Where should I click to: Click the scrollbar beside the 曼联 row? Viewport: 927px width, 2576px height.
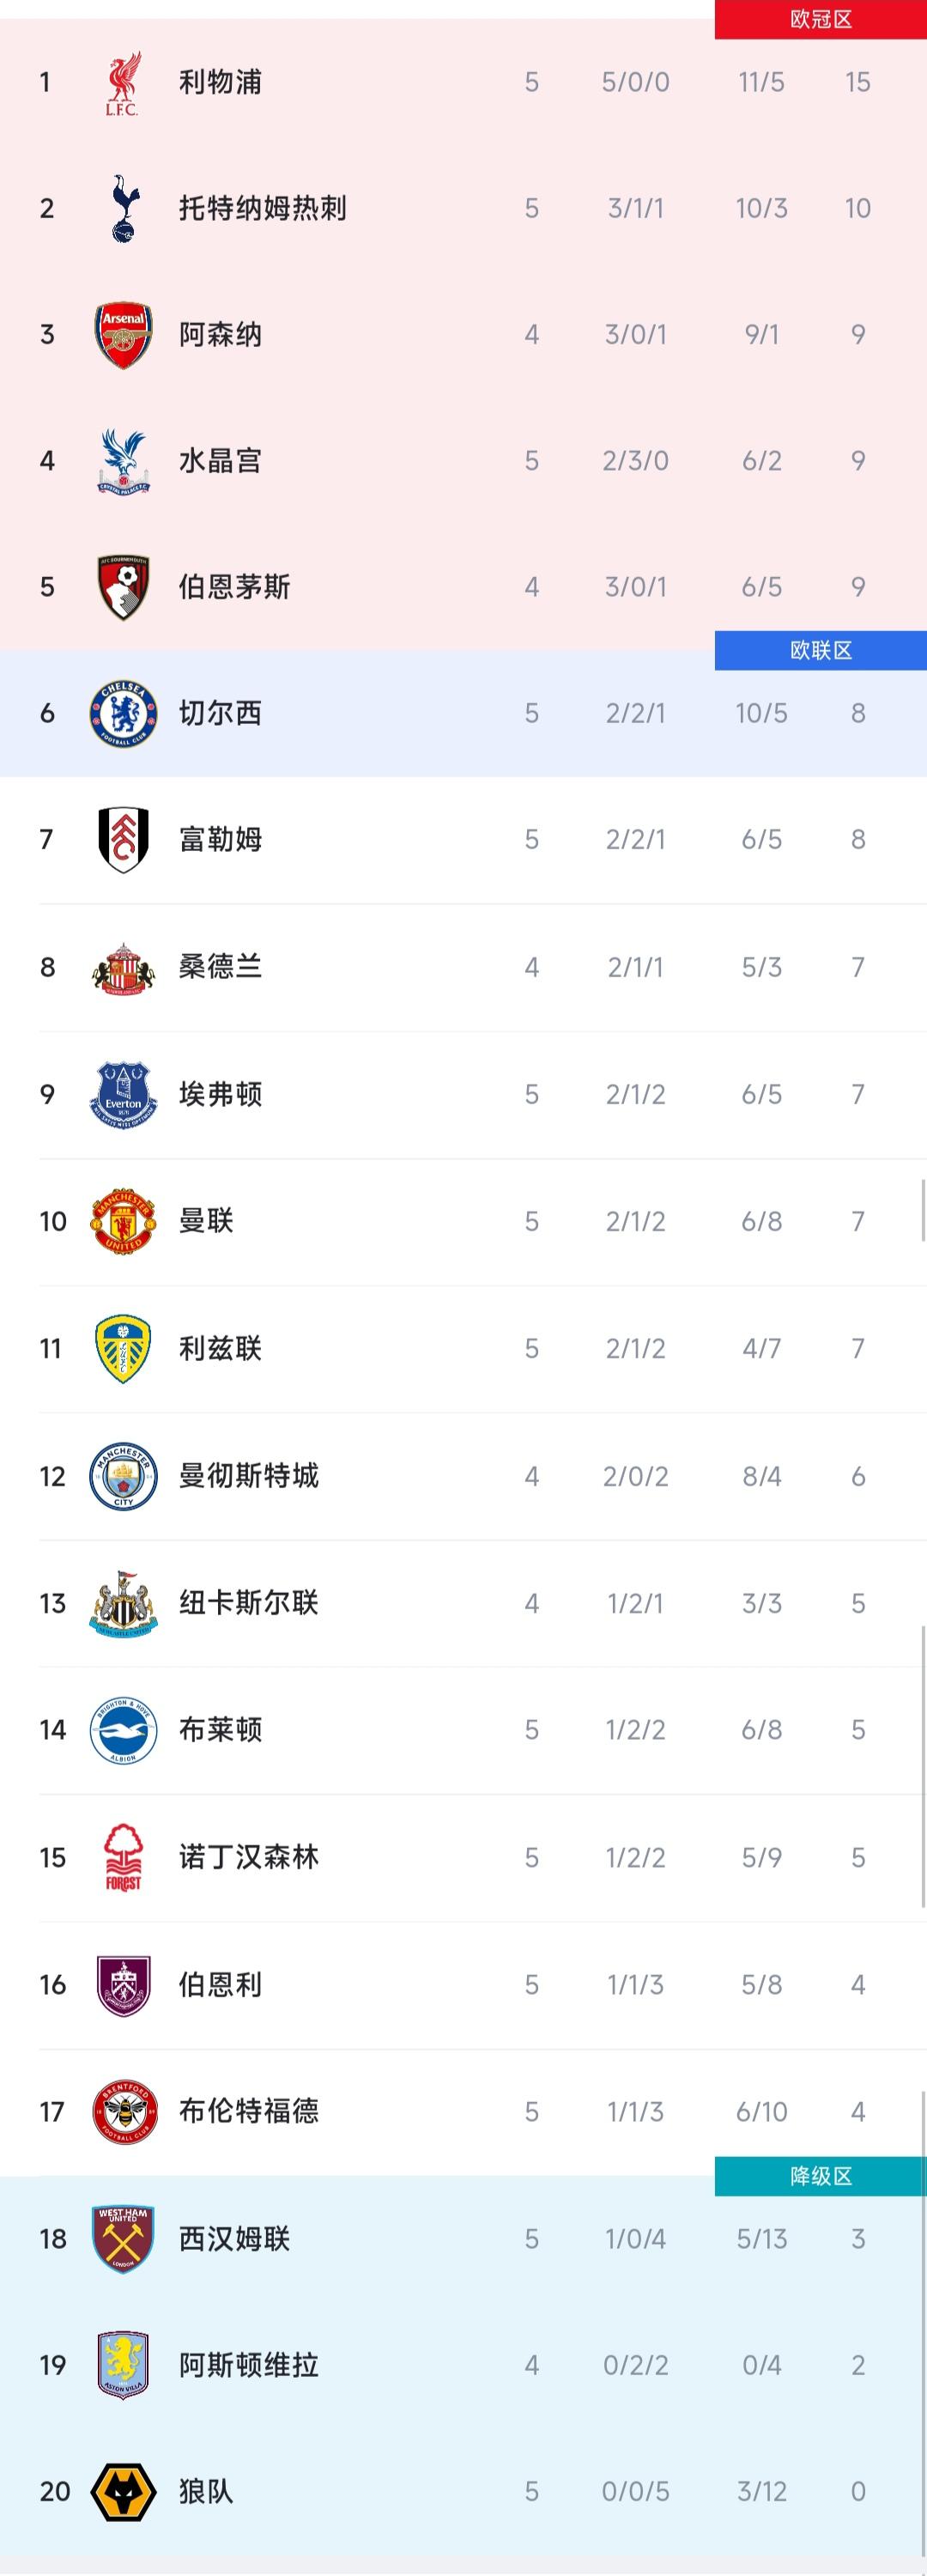[x=923, y=1210]
